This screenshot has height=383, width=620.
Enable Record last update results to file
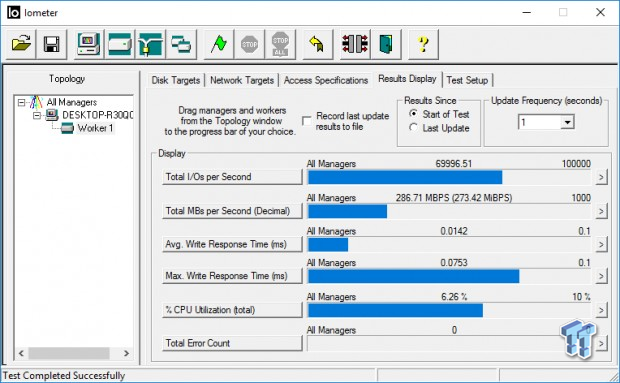(307, 121)
